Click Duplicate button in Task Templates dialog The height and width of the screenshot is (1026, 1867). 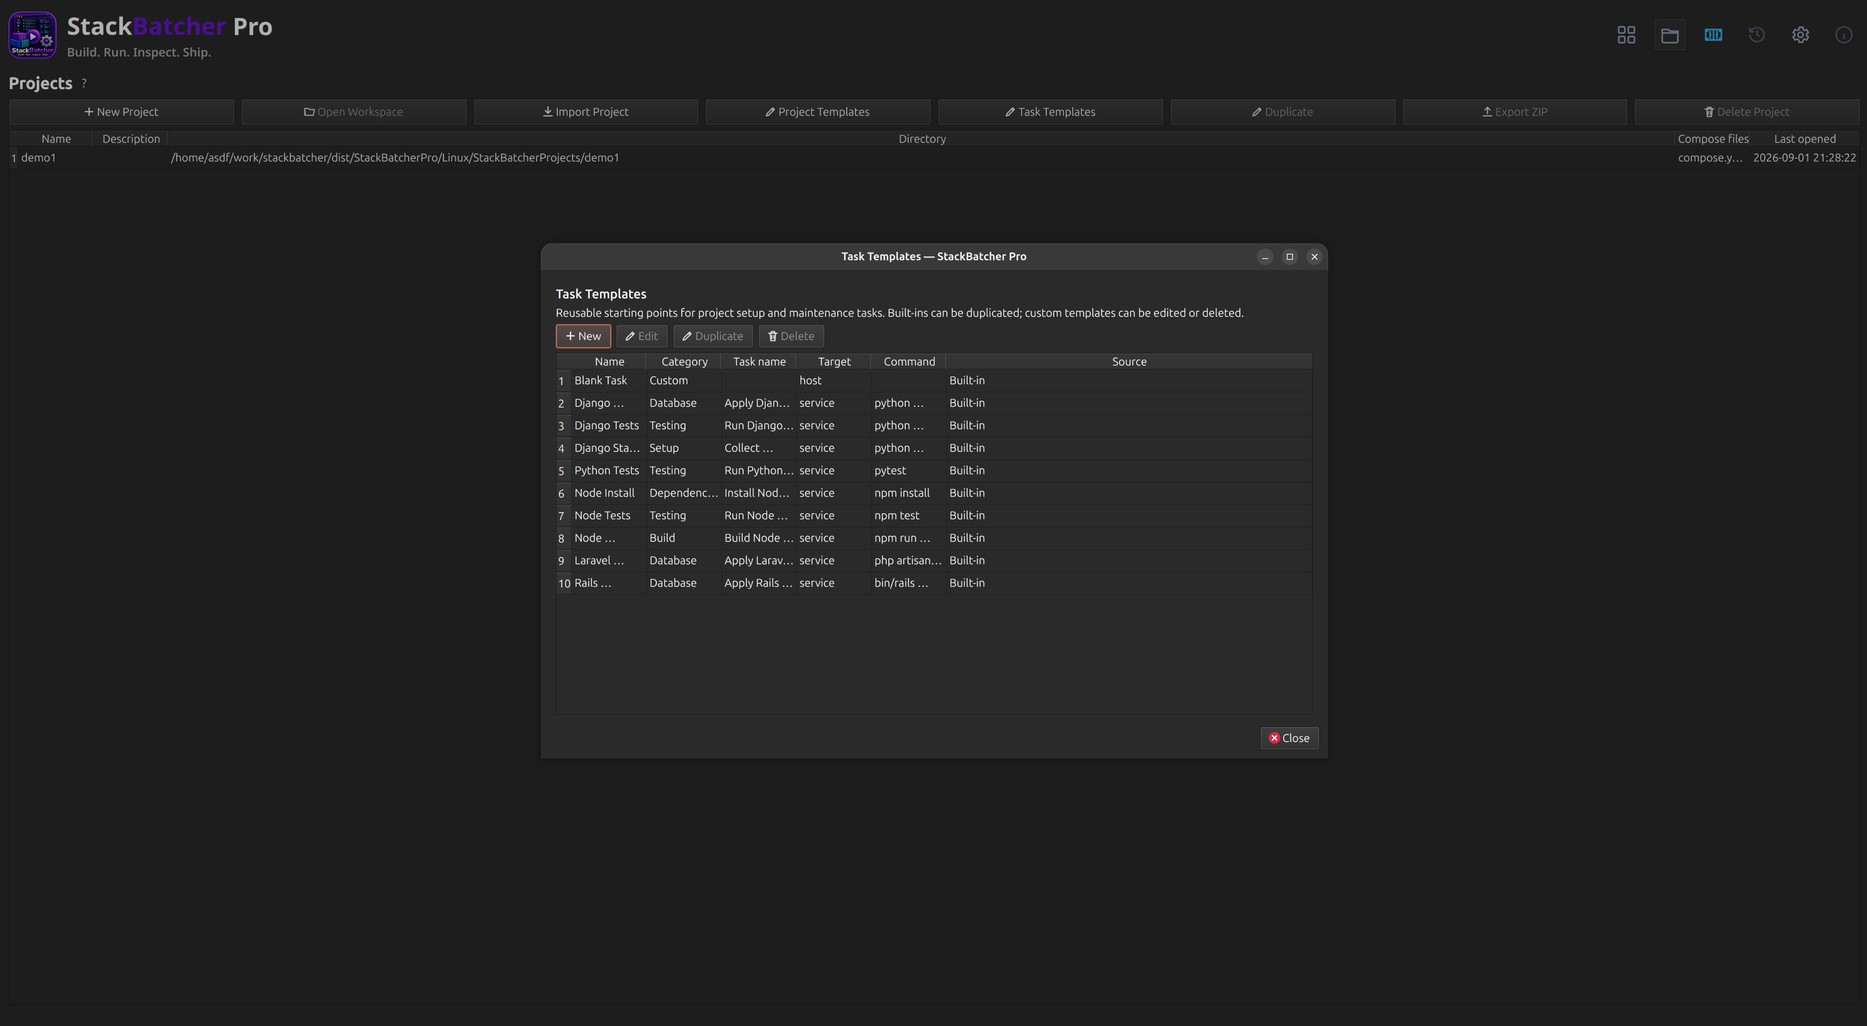(x=712, y=336)
